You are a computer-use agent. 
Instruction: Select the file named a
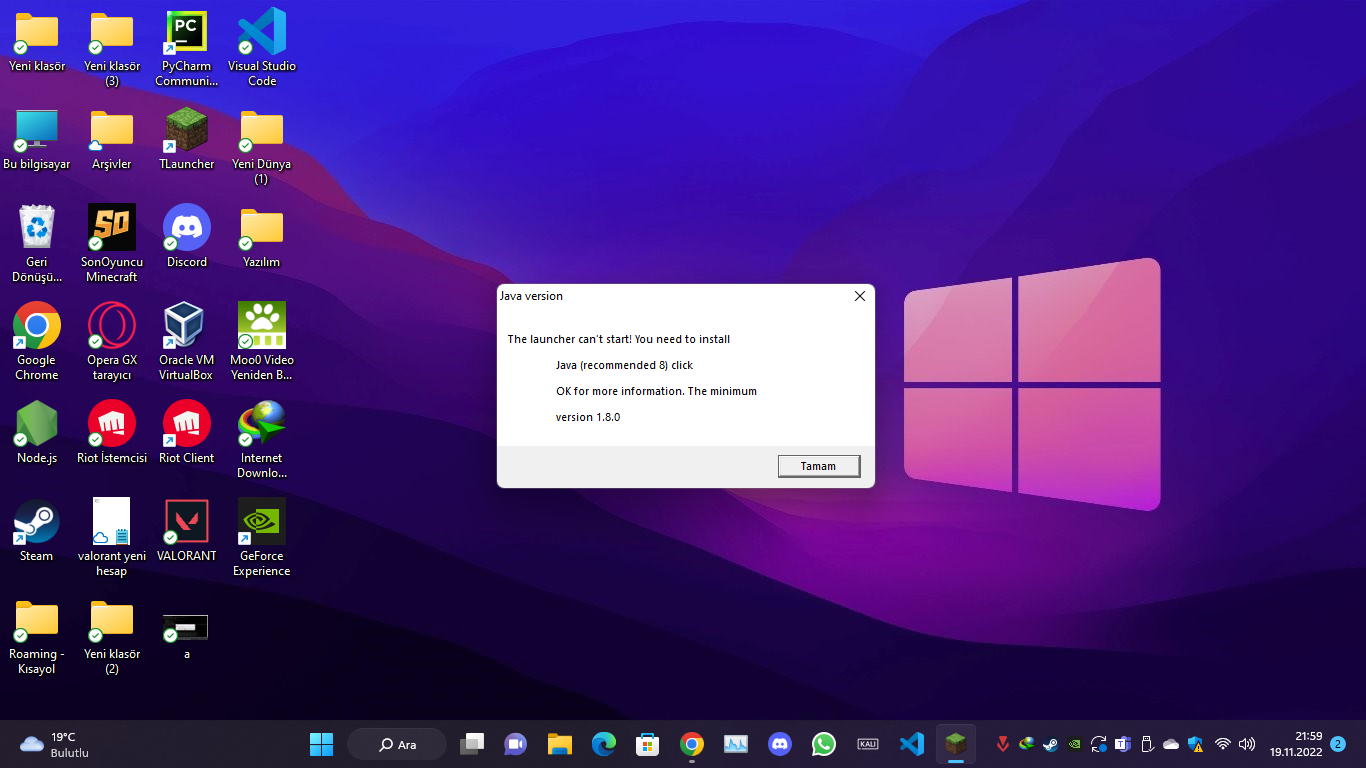point(187,635)
